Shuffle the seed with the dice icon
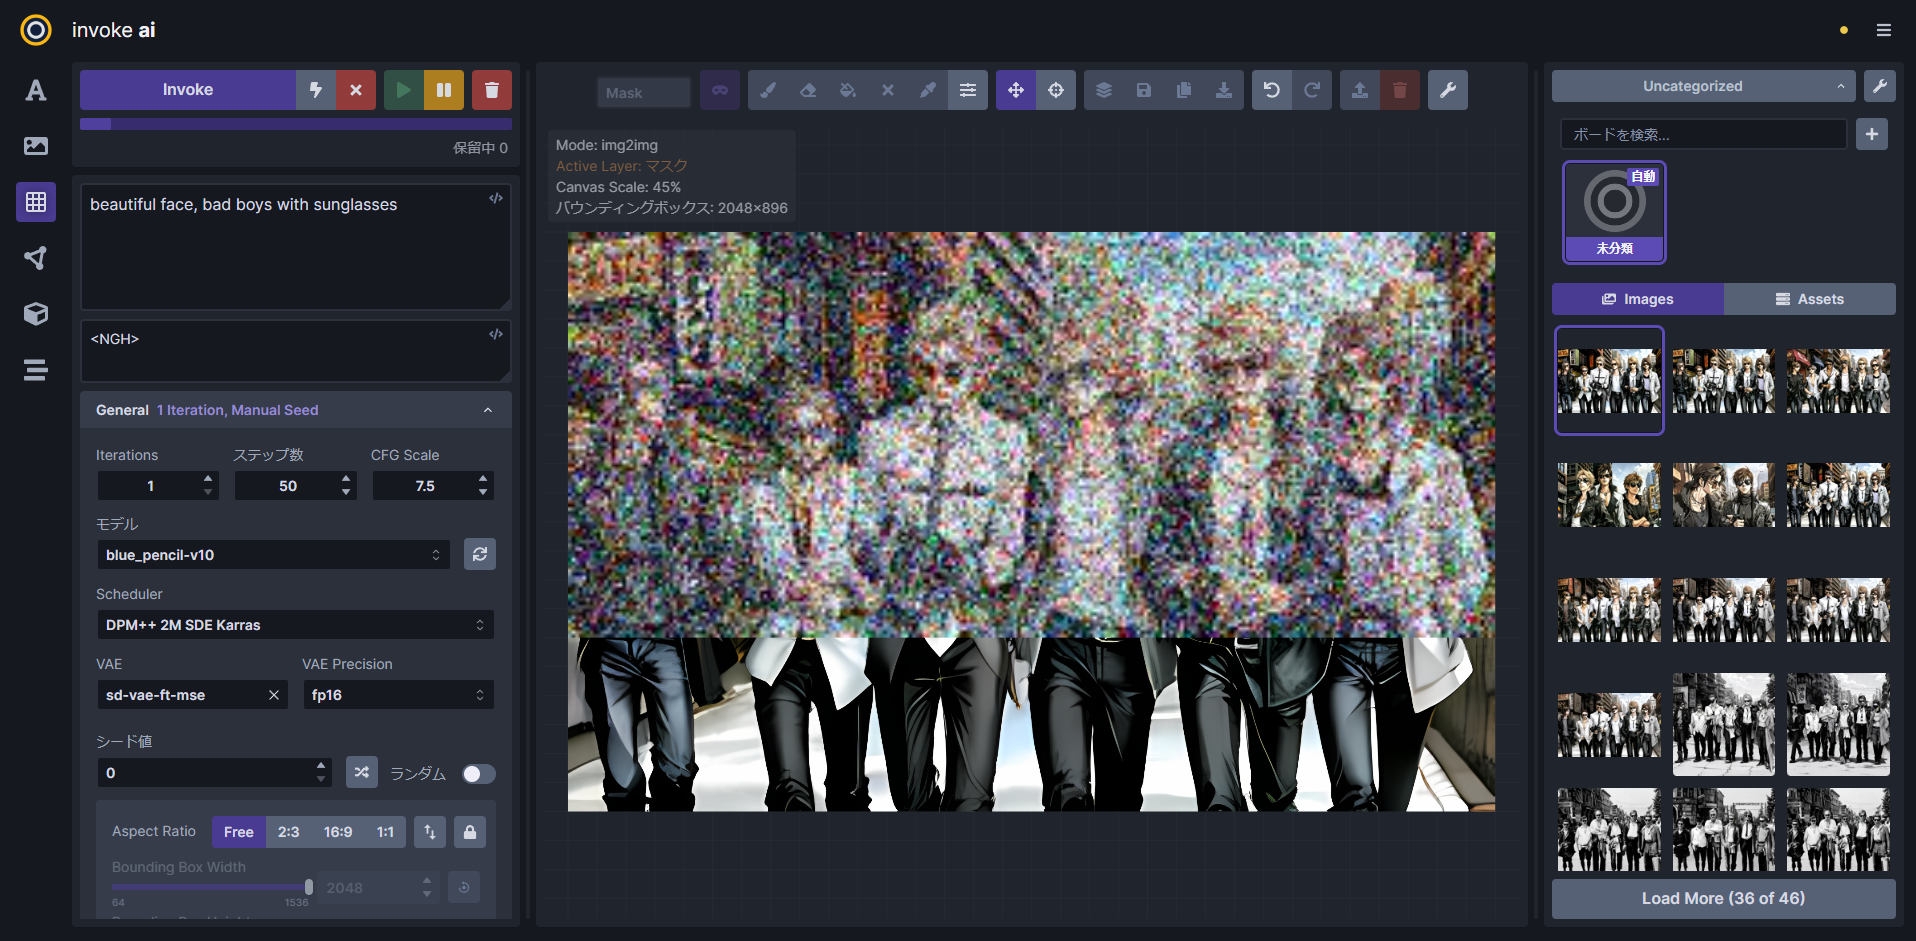1916x941 pixels. click(362, 772)
